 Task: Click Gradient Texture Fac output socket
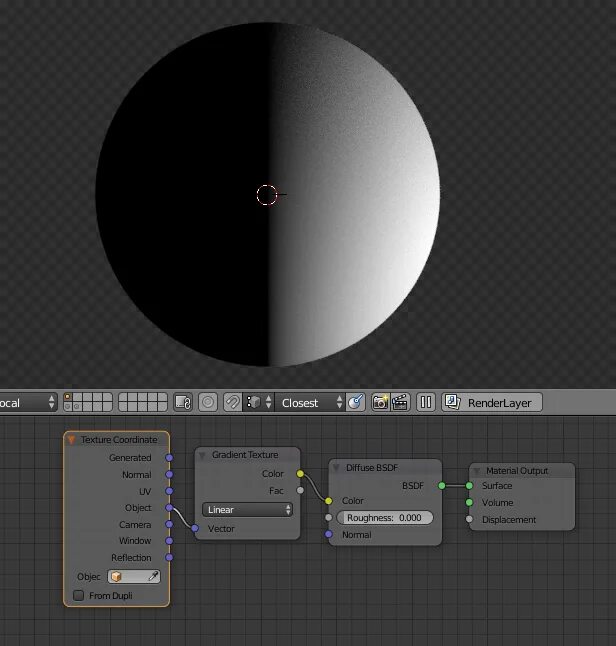pyautogui.click(x=300, y=490)
